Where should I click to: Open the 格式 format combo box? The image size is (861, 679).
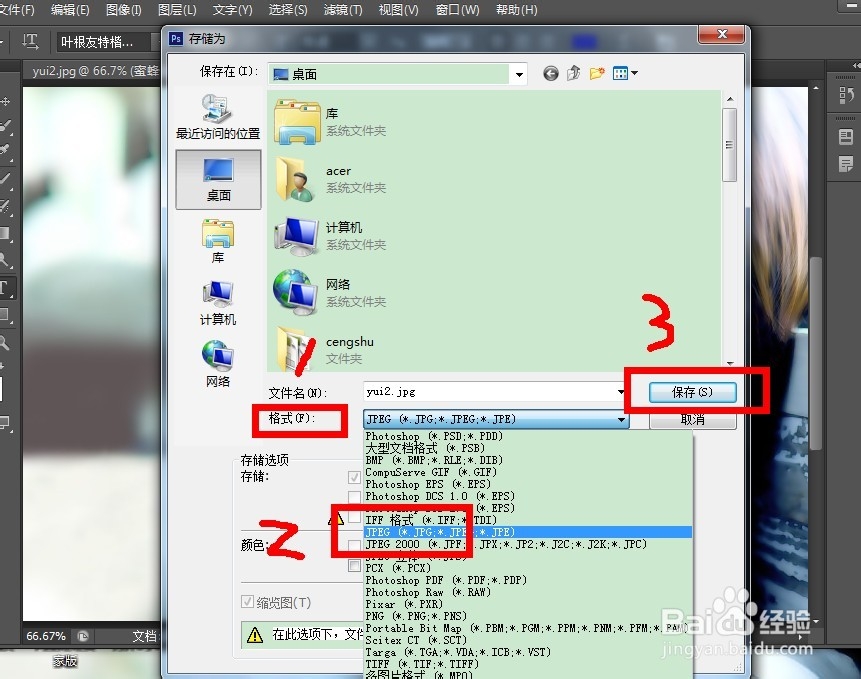pyautogui.click(x=495, y=419)
